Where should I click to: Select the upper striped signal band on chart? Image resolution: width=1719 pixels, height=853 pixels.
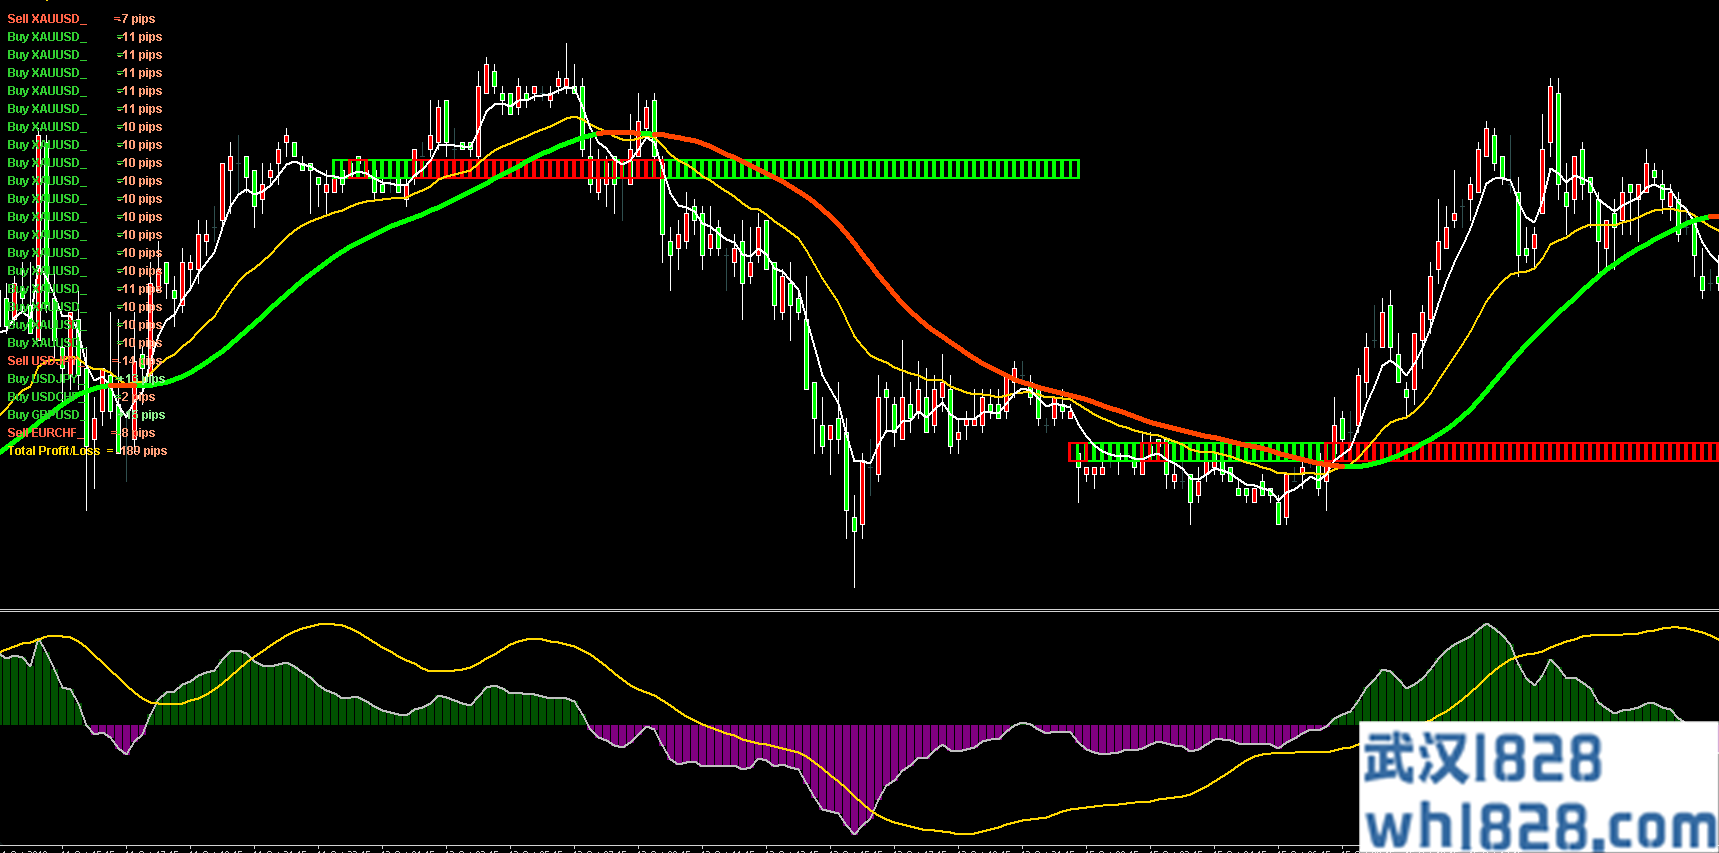(706, 169)
